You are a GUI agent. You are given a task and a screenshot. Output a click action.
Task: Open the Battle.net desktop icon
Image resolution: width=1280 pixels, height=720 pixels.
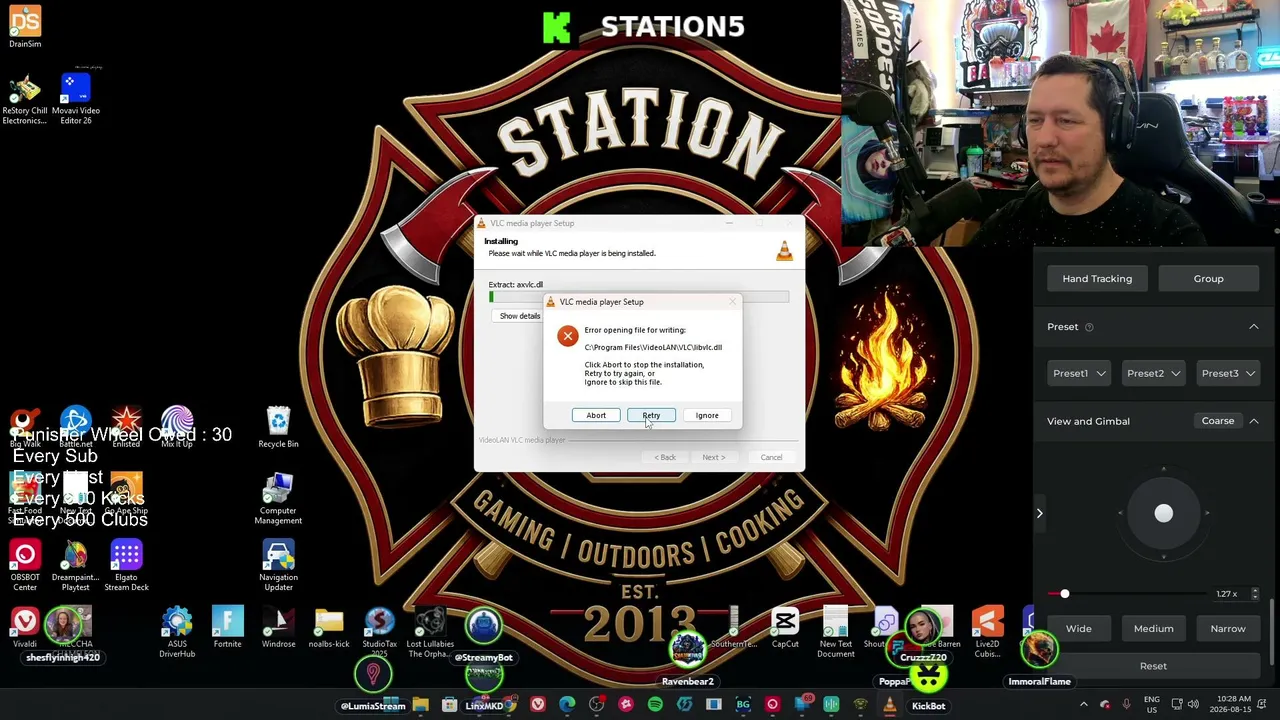click(x=76, y=427)
